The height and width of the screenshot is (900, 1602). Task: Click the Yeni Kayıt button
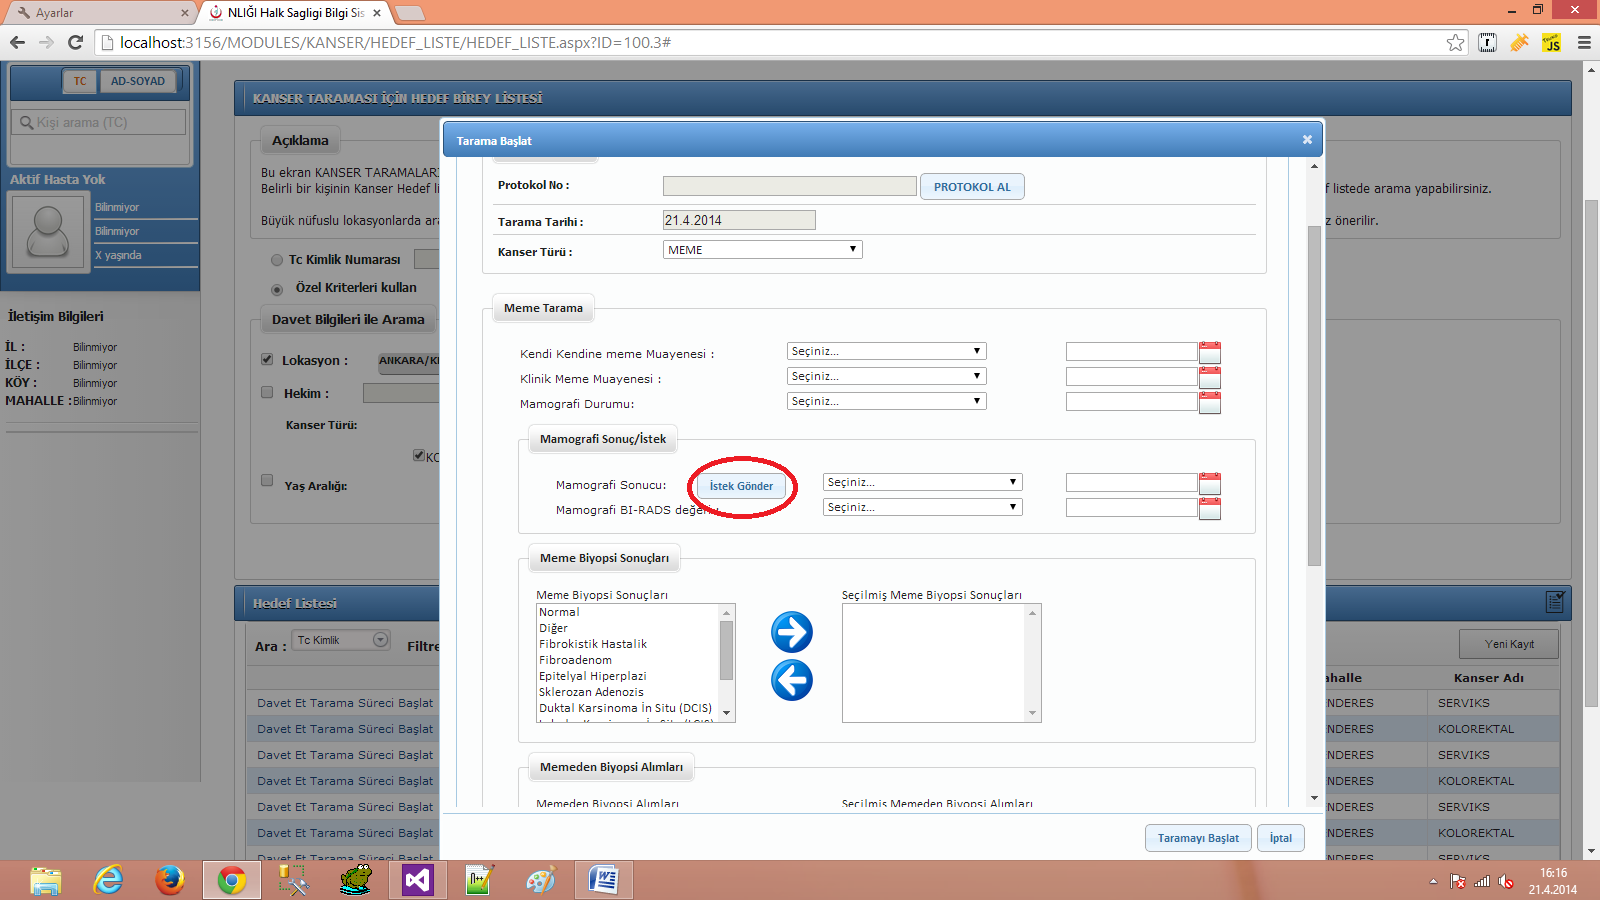pyautogui.click(x=1509, y=644)
